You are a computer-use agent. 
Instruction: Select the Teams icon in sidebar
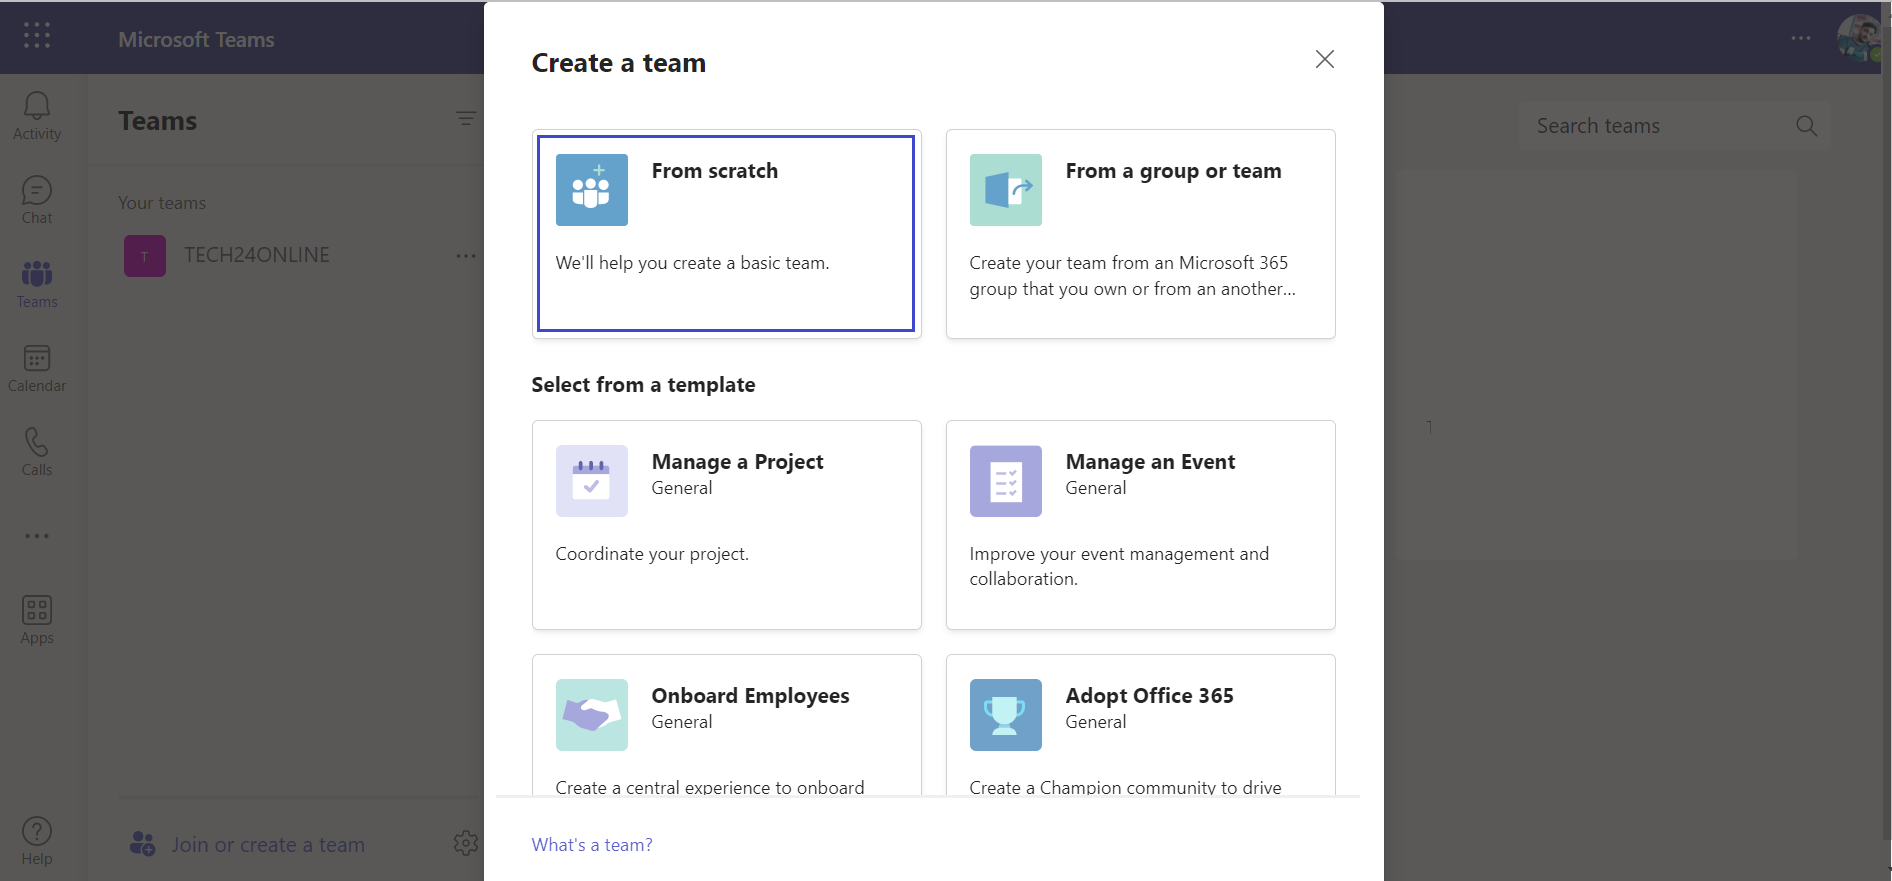pos(37,284)
